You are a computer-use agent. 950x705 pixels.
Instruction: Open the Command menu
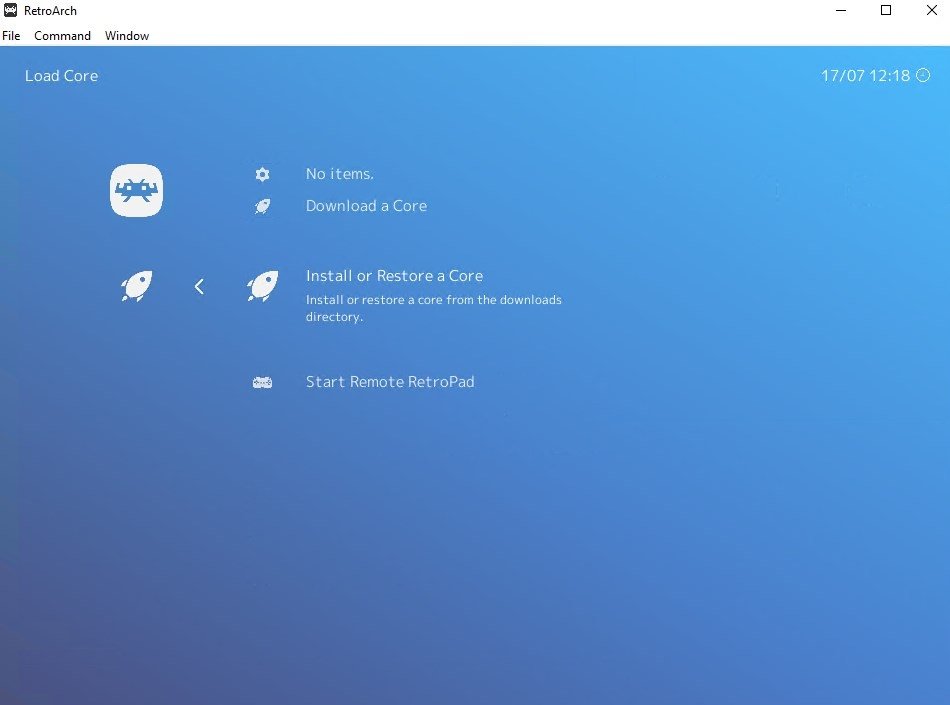(x=62, y=36)
